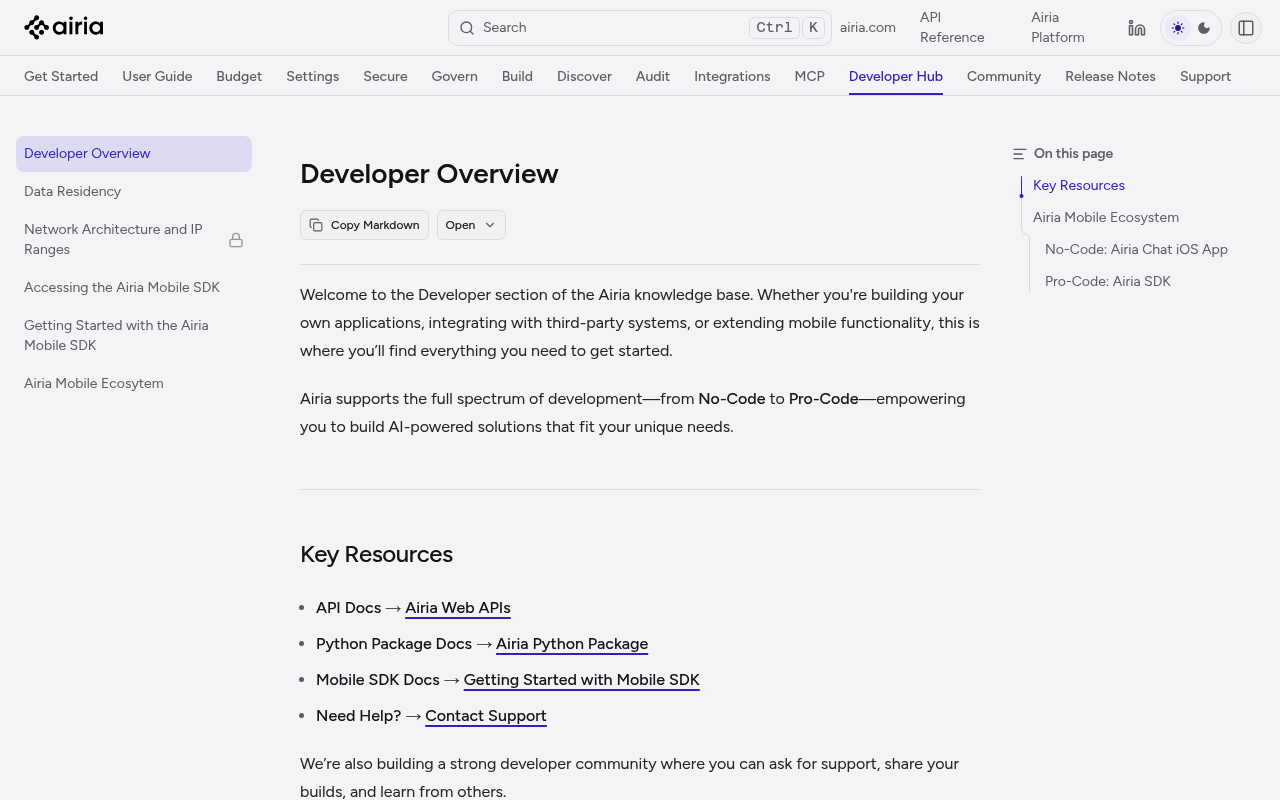Image resolution: width=1280 pixels, height=800 pixels.
Task: Click the search field
Action: pyautogui.click(x=640, y=28)
